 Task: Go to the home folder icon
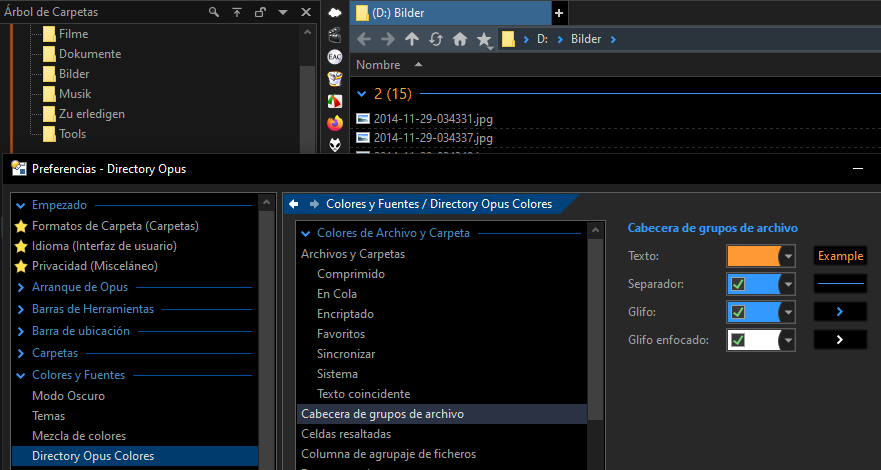point(460,39)
